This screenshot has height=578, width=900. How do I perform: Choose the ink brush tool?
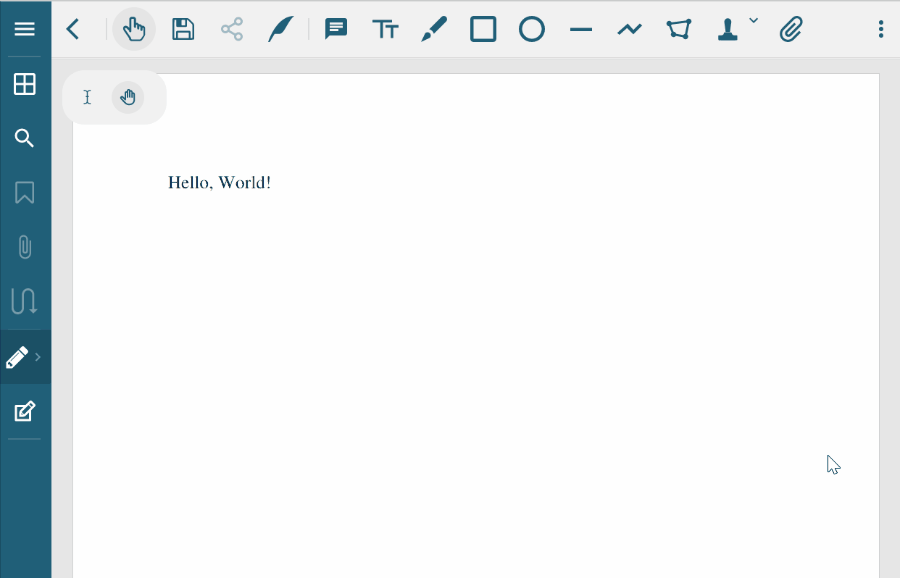(x=434, y=29)
